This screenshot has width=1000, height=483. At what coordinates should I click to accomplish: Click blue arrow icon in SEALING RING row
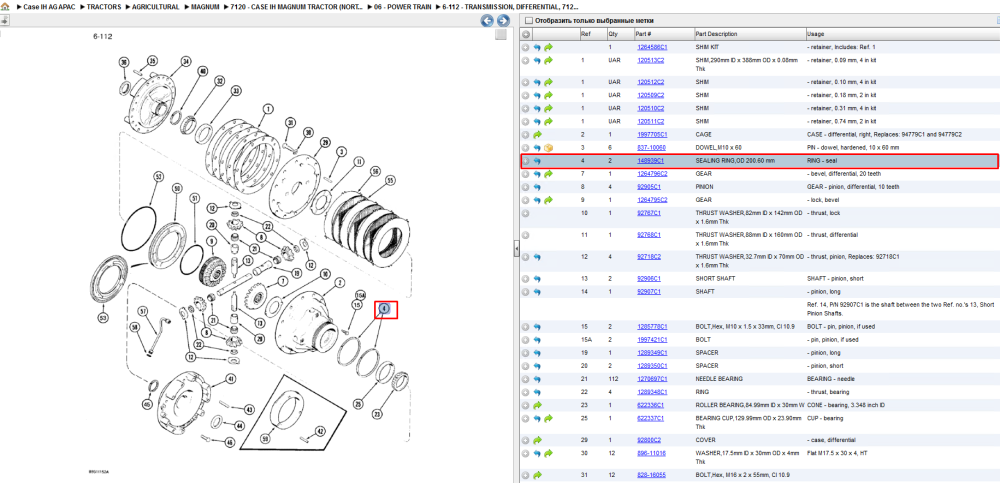pos(537,161)
